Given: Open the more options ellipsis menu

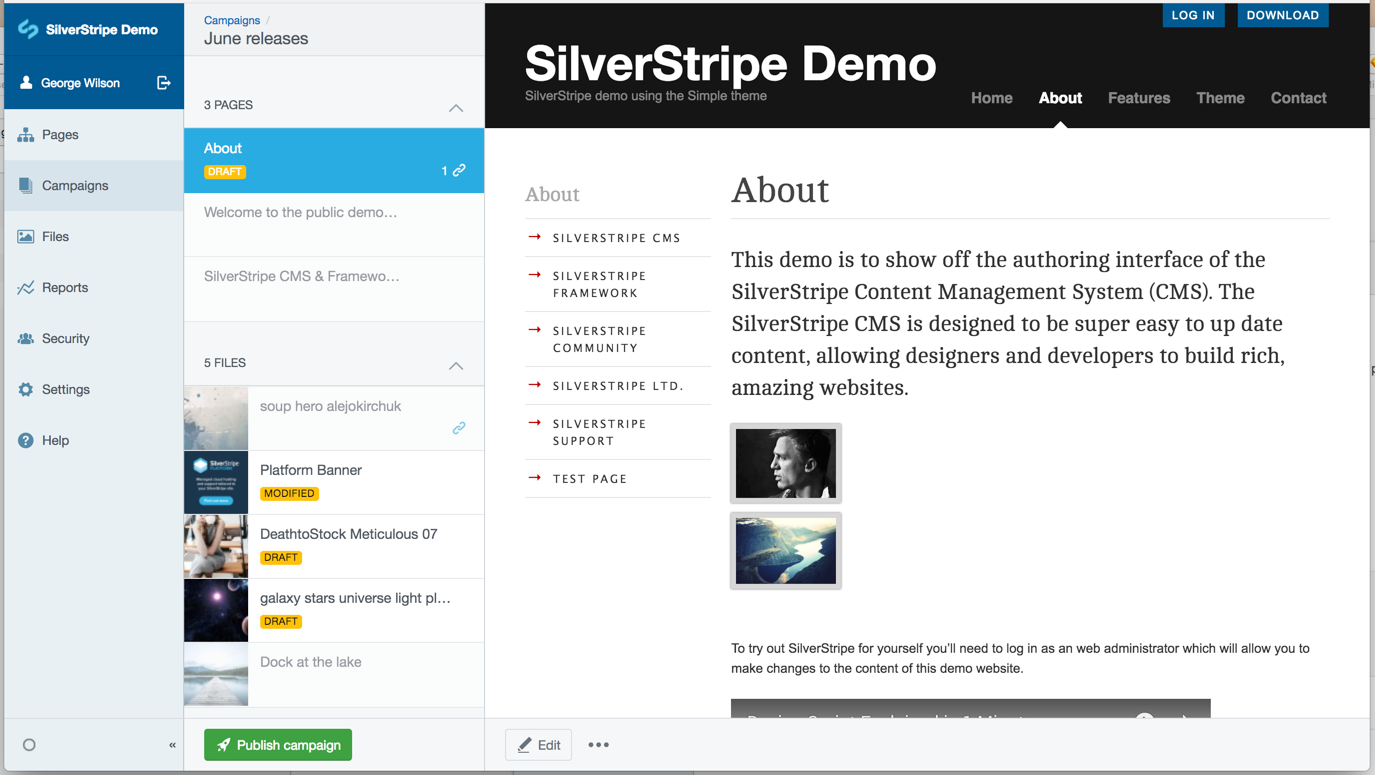Looking at the screenshot, I should [598, 745].
